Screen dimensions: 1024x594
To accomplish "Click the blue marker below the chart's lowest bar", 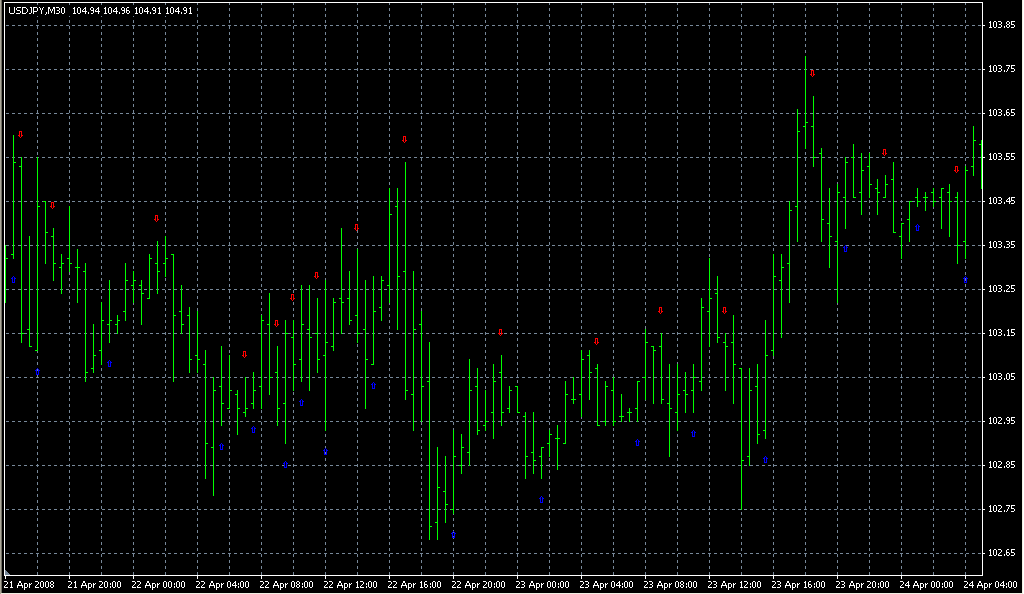I will pyautogui.click(x=453, y=535).
